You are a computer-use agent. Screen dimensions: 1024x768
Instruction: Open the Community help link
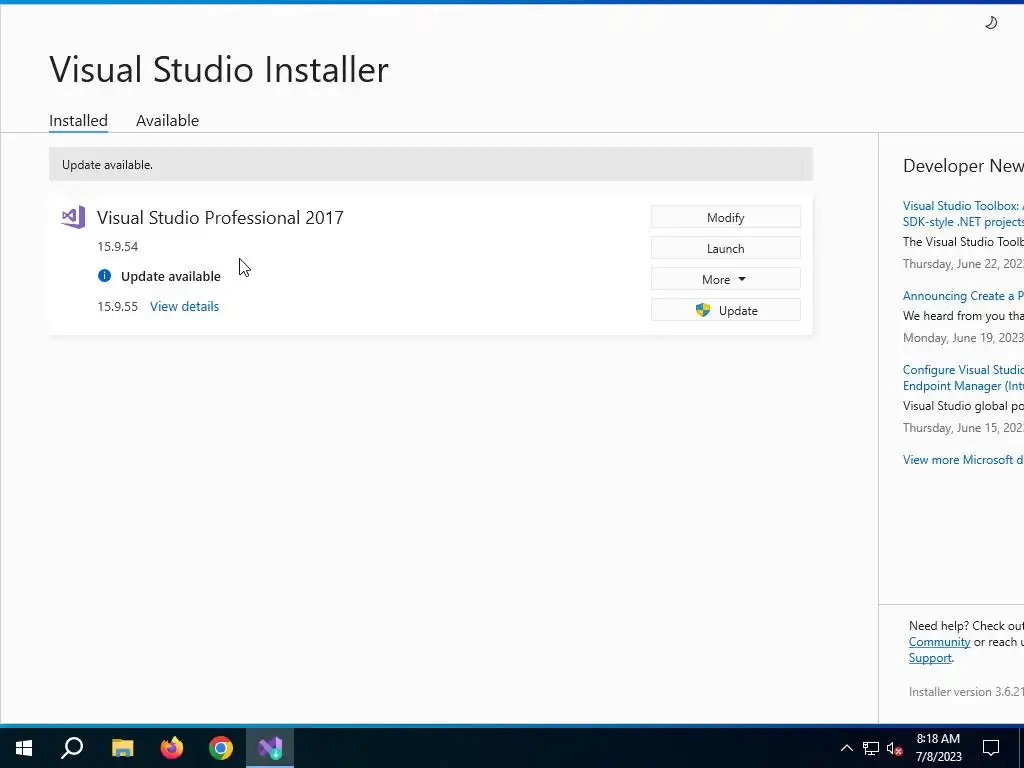coord(939,642)
